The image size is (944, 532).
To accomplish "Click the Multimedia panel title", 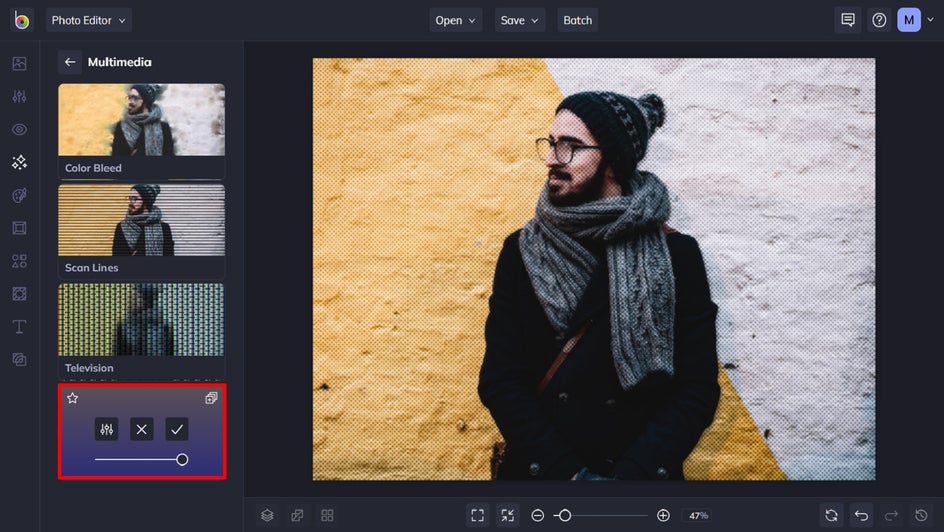I will (120, 62).
